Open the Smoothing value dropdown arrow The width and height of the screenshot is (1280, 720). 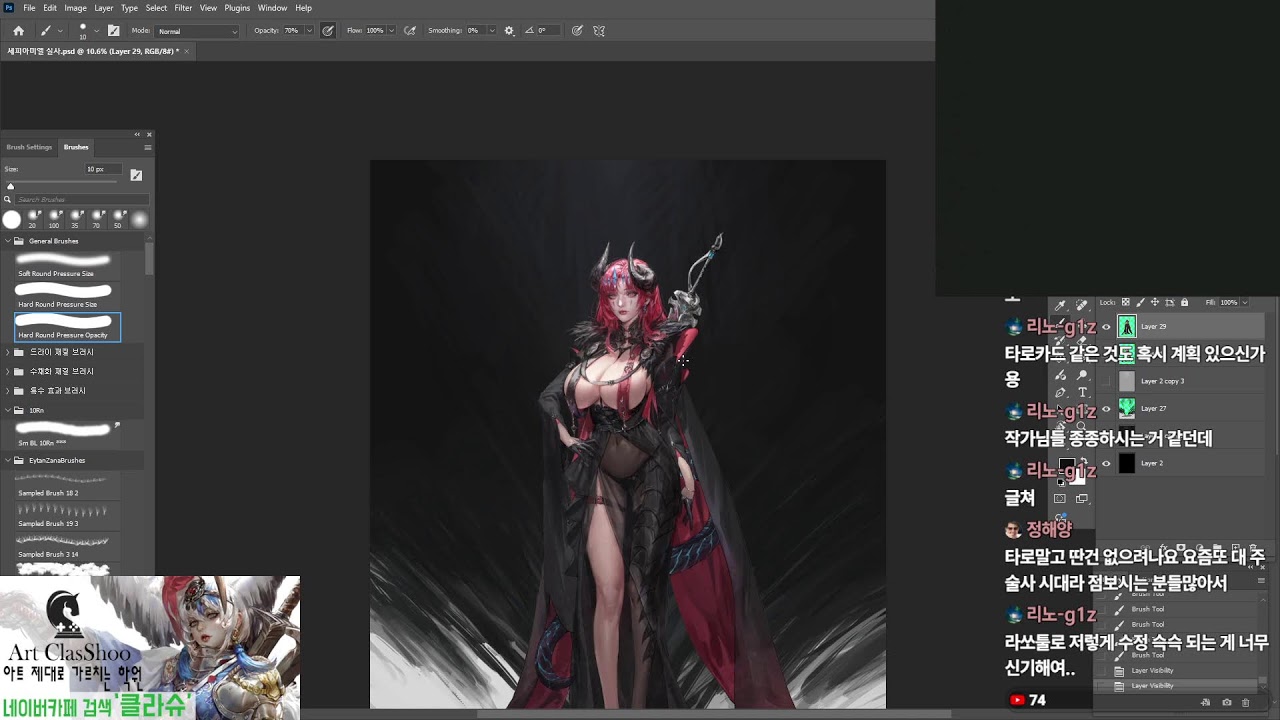[x=494, y=31]
